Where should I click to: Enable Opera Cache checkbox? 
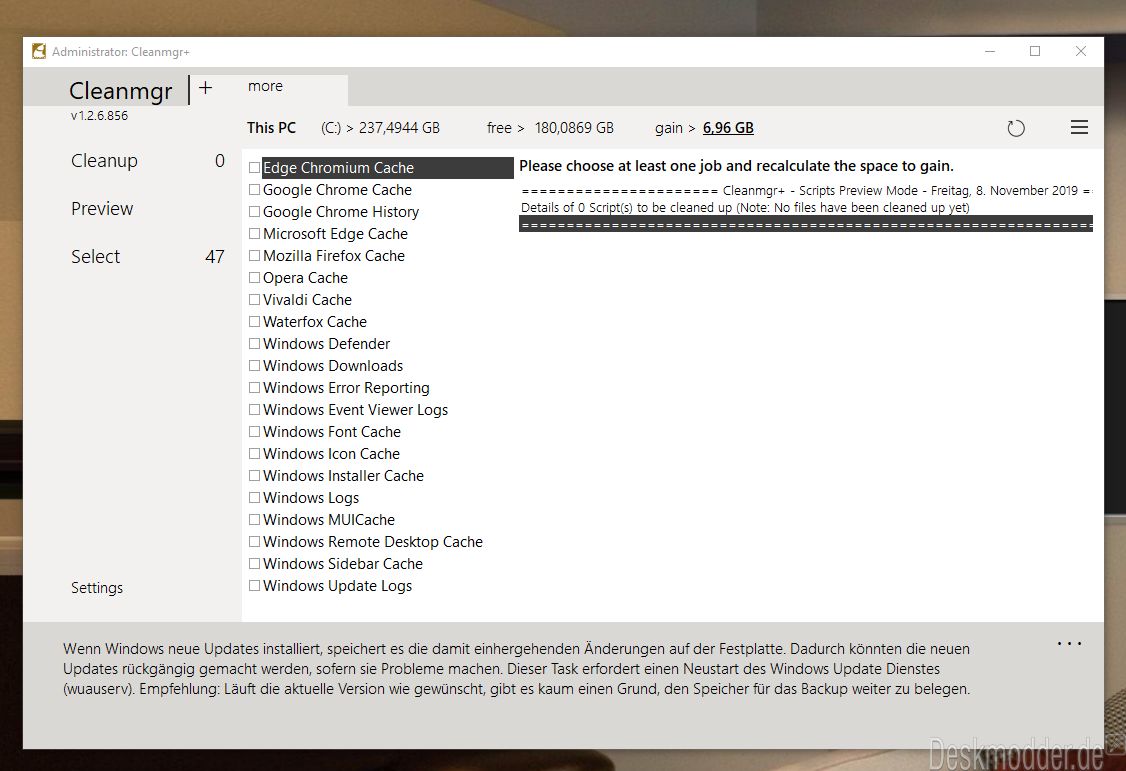pos(254,278)
